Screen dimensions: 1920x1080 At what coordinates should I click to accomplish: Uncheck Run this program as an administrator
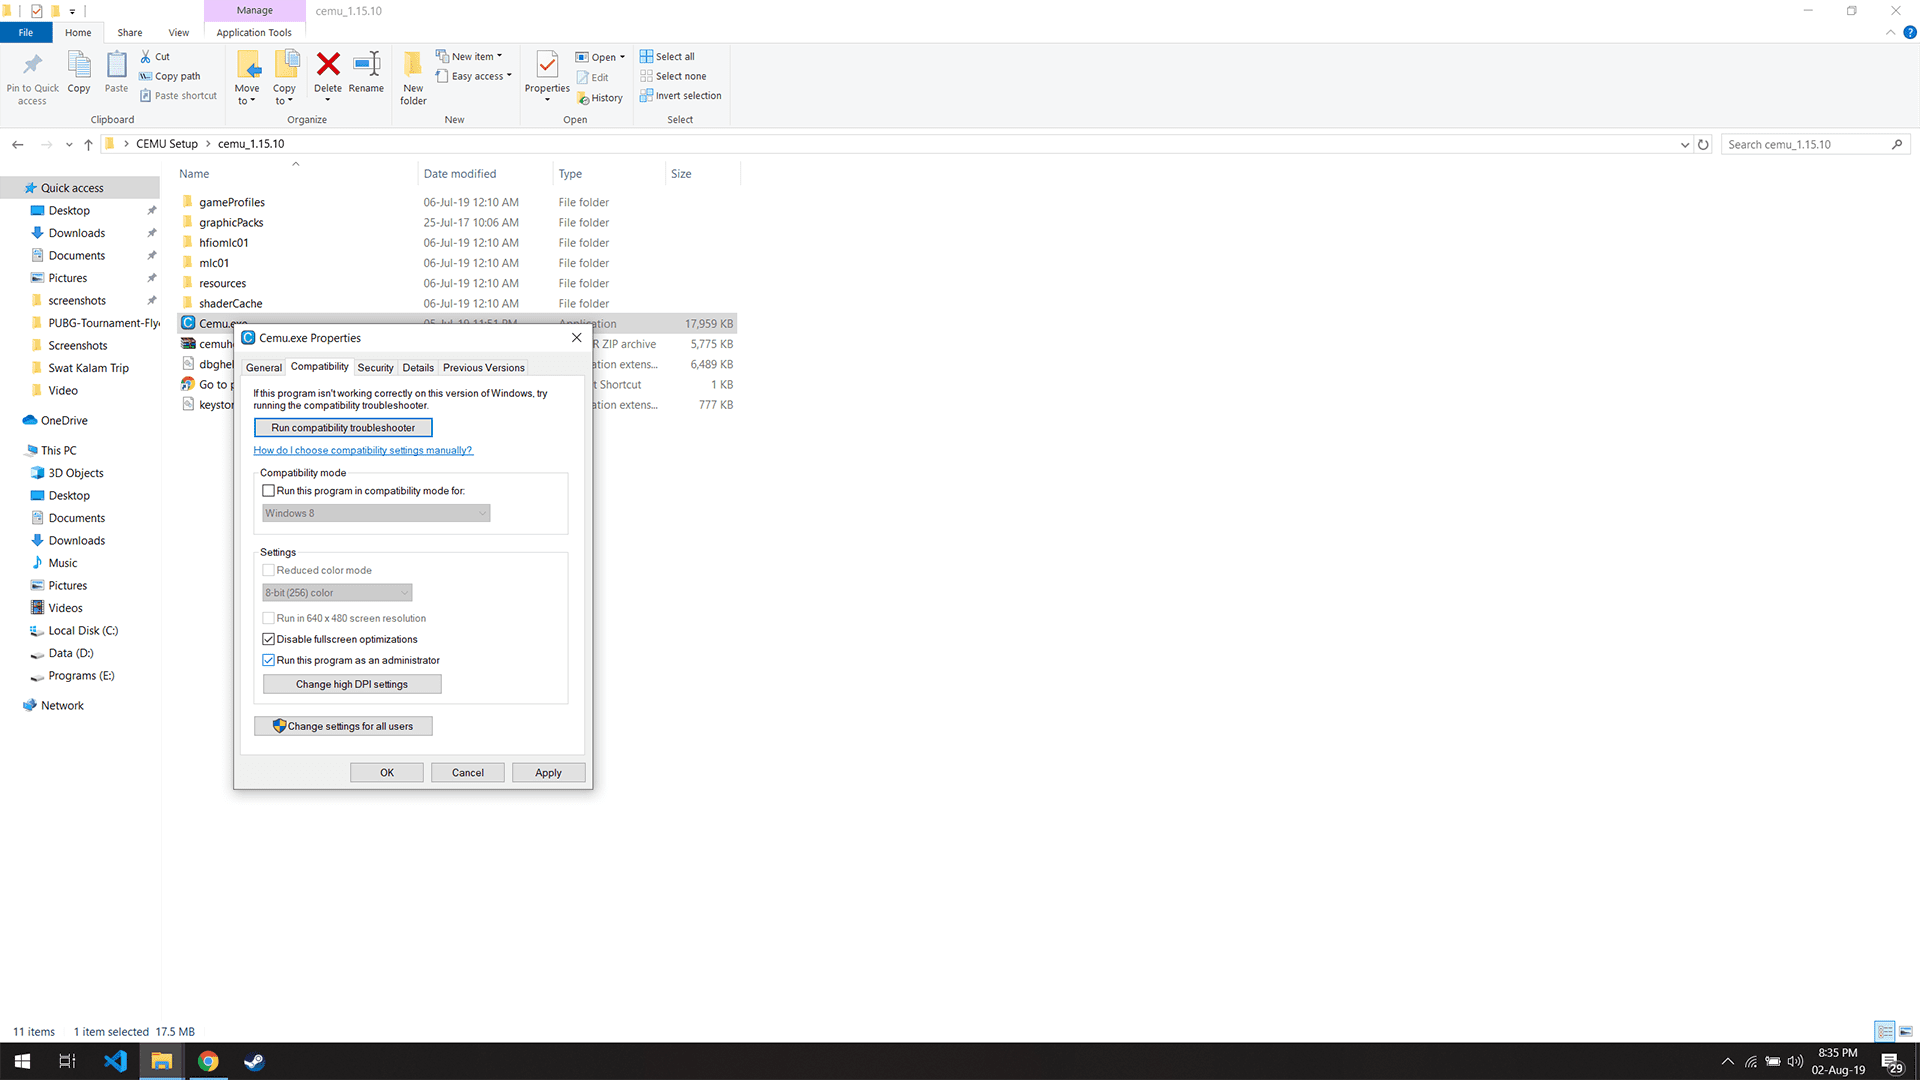[x=268, y=660]
